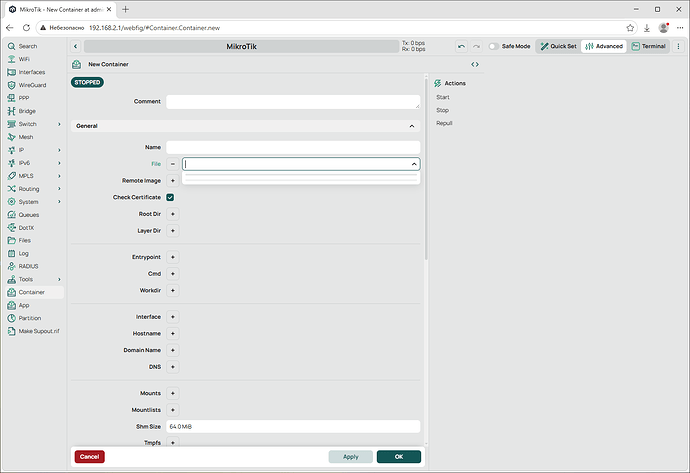The height and width of the screenshot is (473, 690).
Task: Reload the browser page
Action: (x=26, y=28)
